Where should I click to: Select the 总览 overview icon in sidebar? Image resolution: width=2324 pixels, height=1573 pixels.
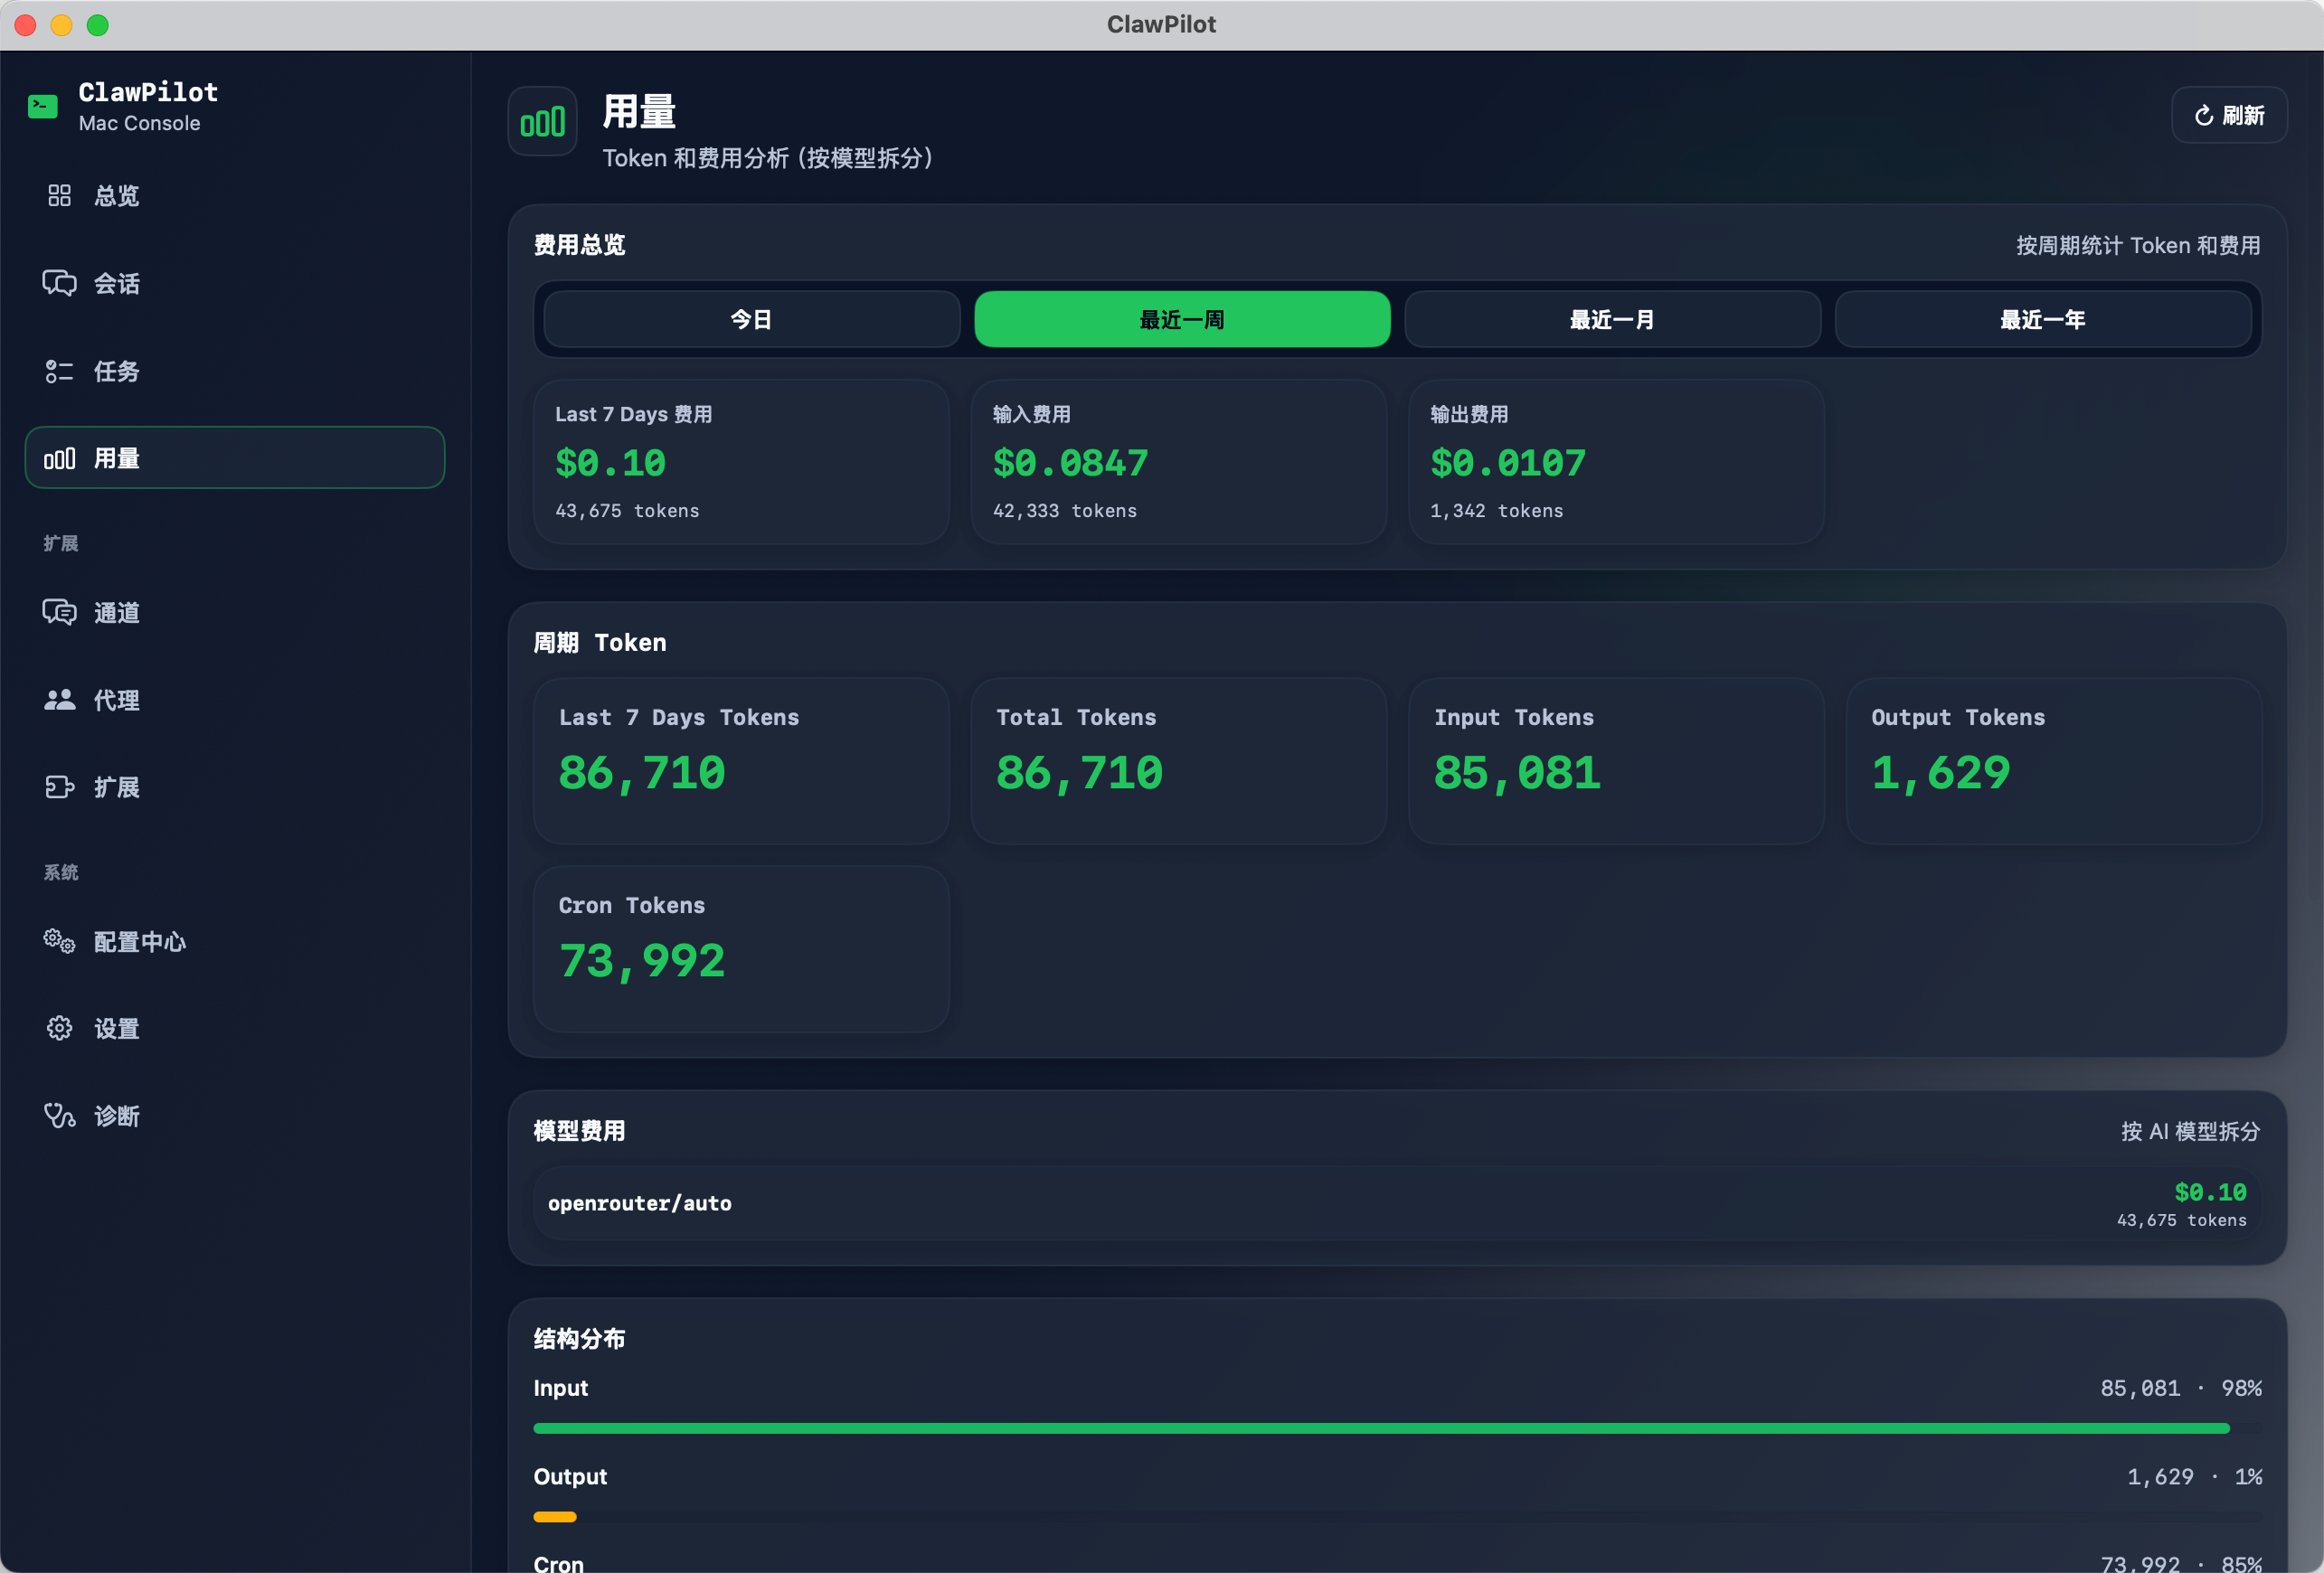pos(60,195)
